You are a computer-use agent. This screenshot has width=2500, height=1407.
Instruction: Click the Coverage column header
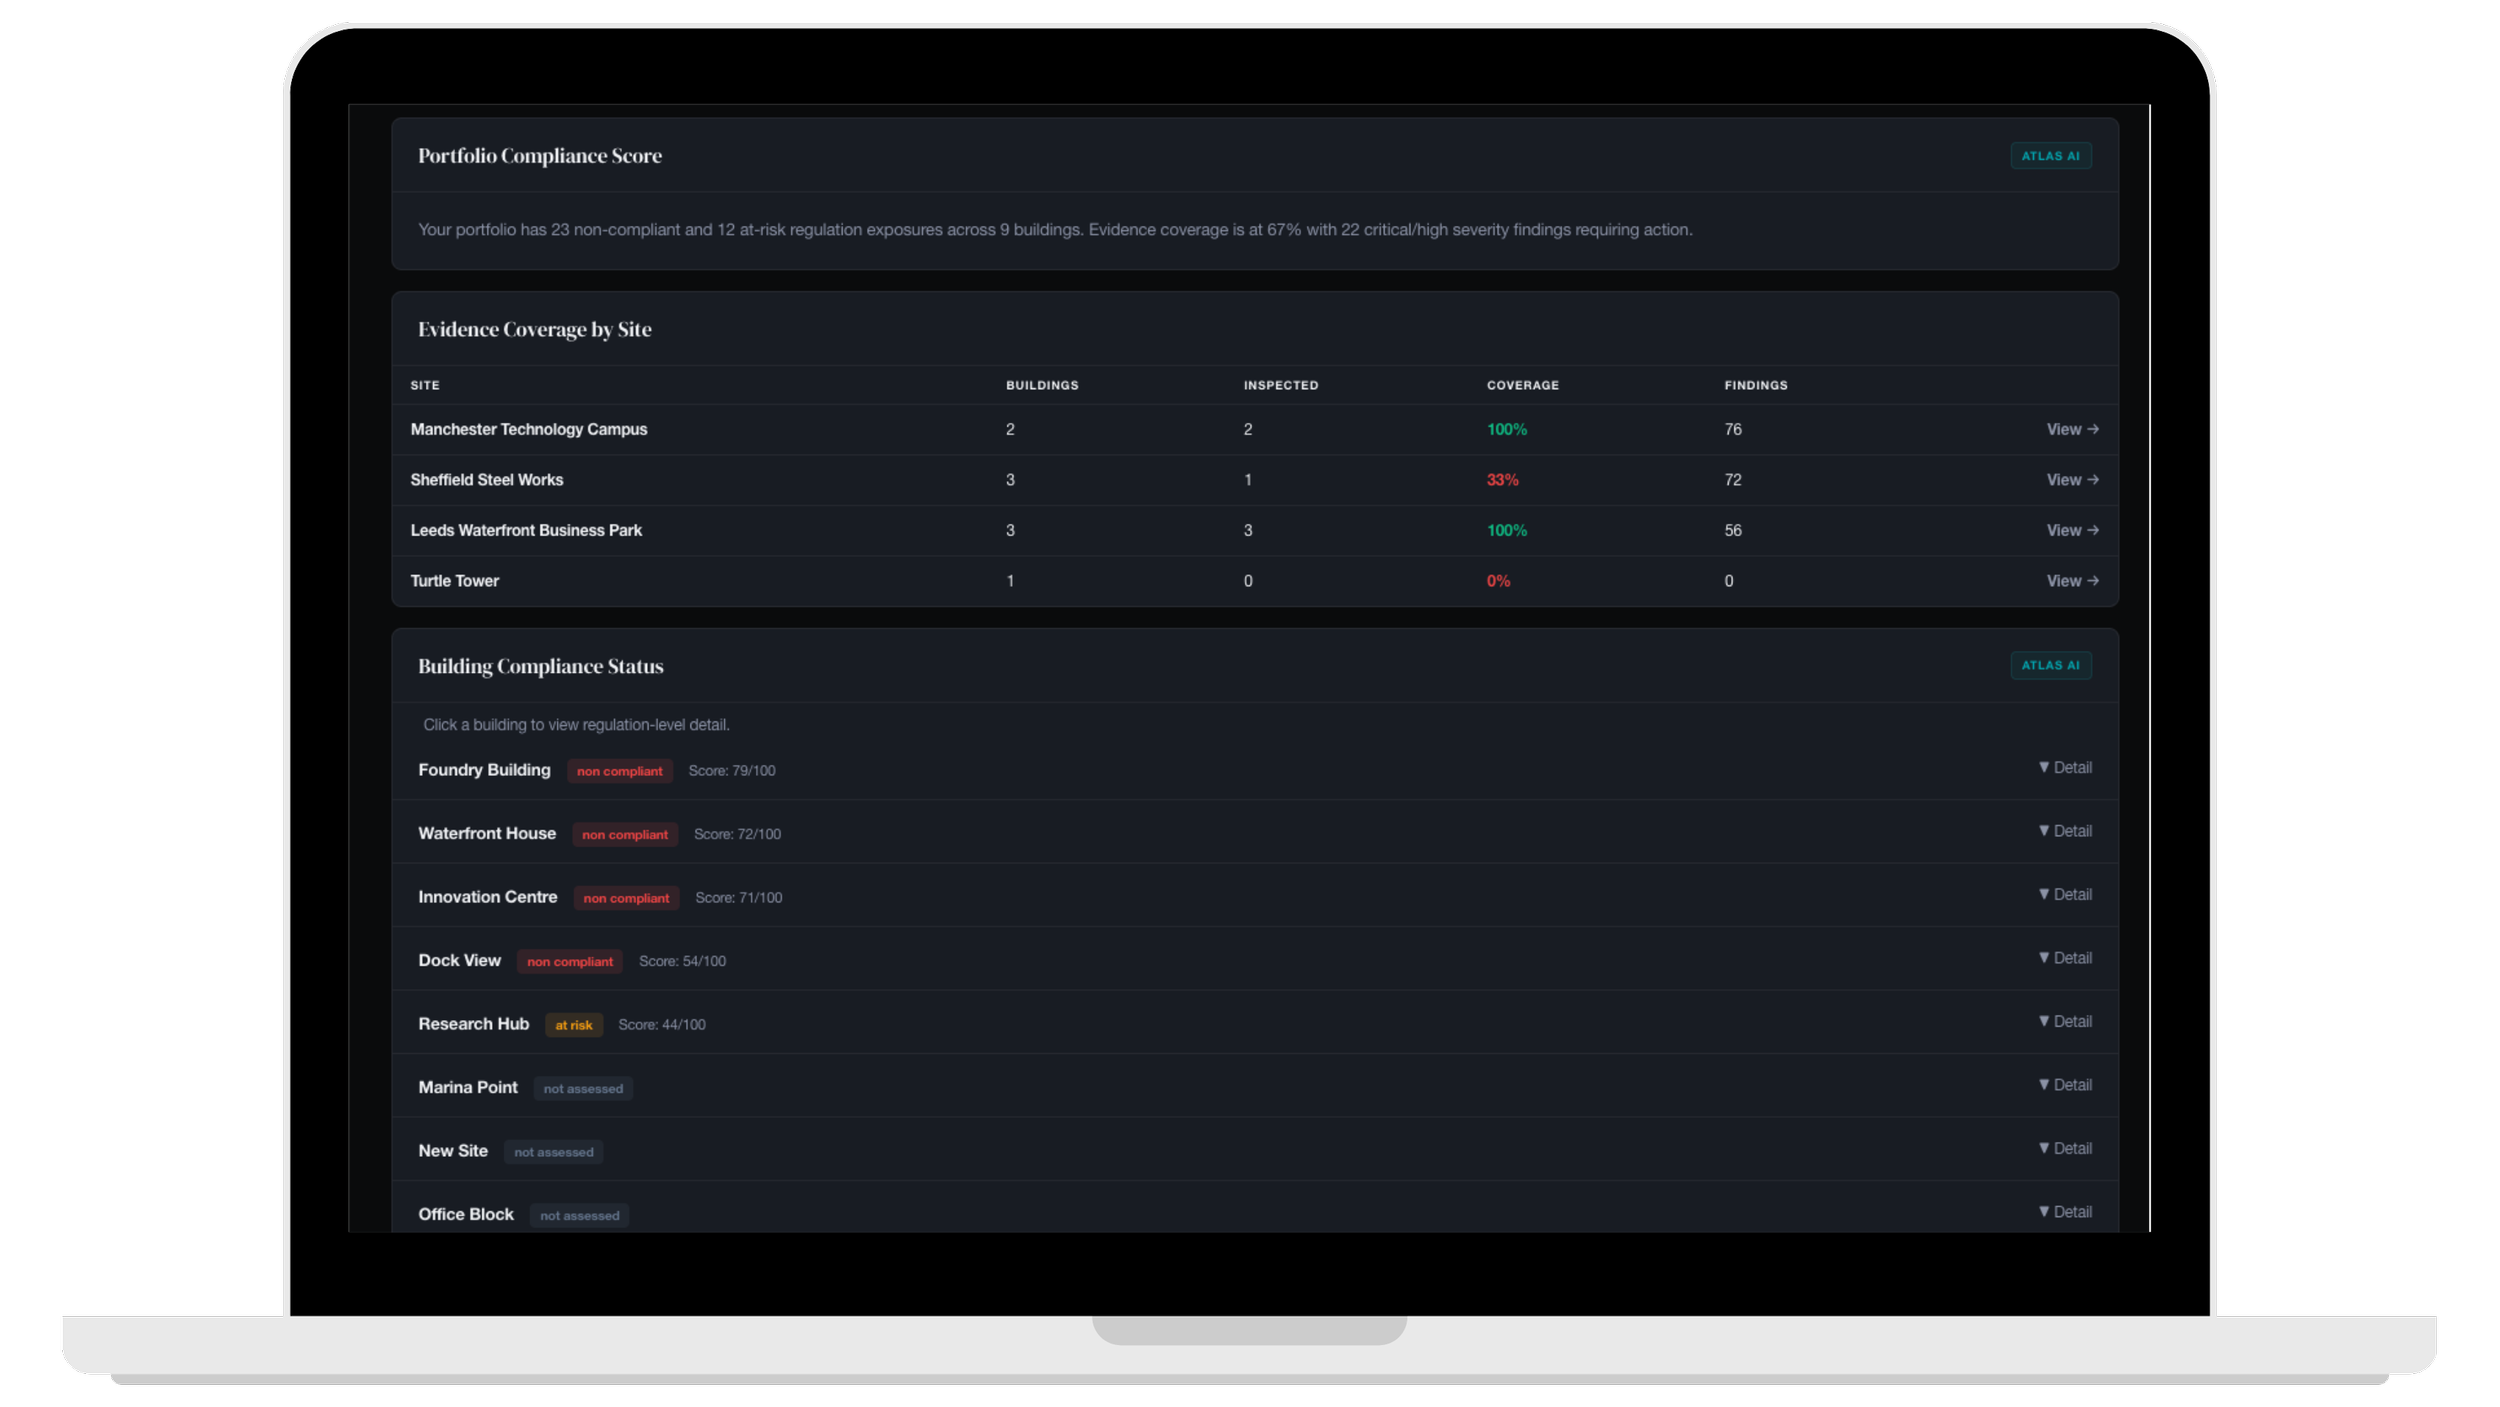(x=1522, y=385)
